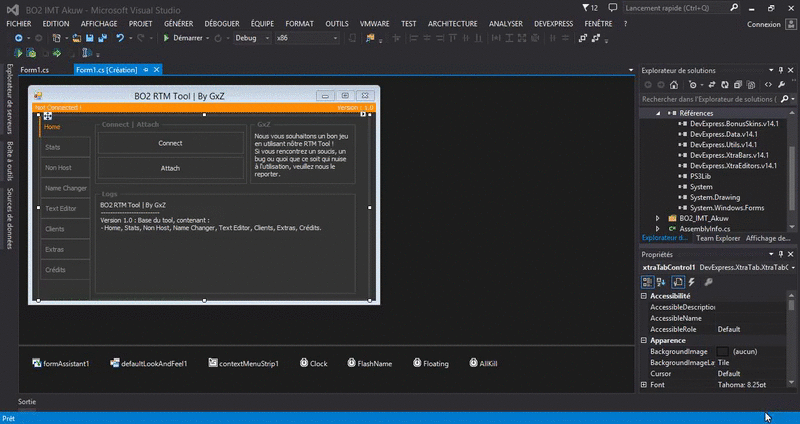Select the Name Changer tab on the form
Image resolution: width=800 pixels, height=424 pixels.
[x=65, y=188]
